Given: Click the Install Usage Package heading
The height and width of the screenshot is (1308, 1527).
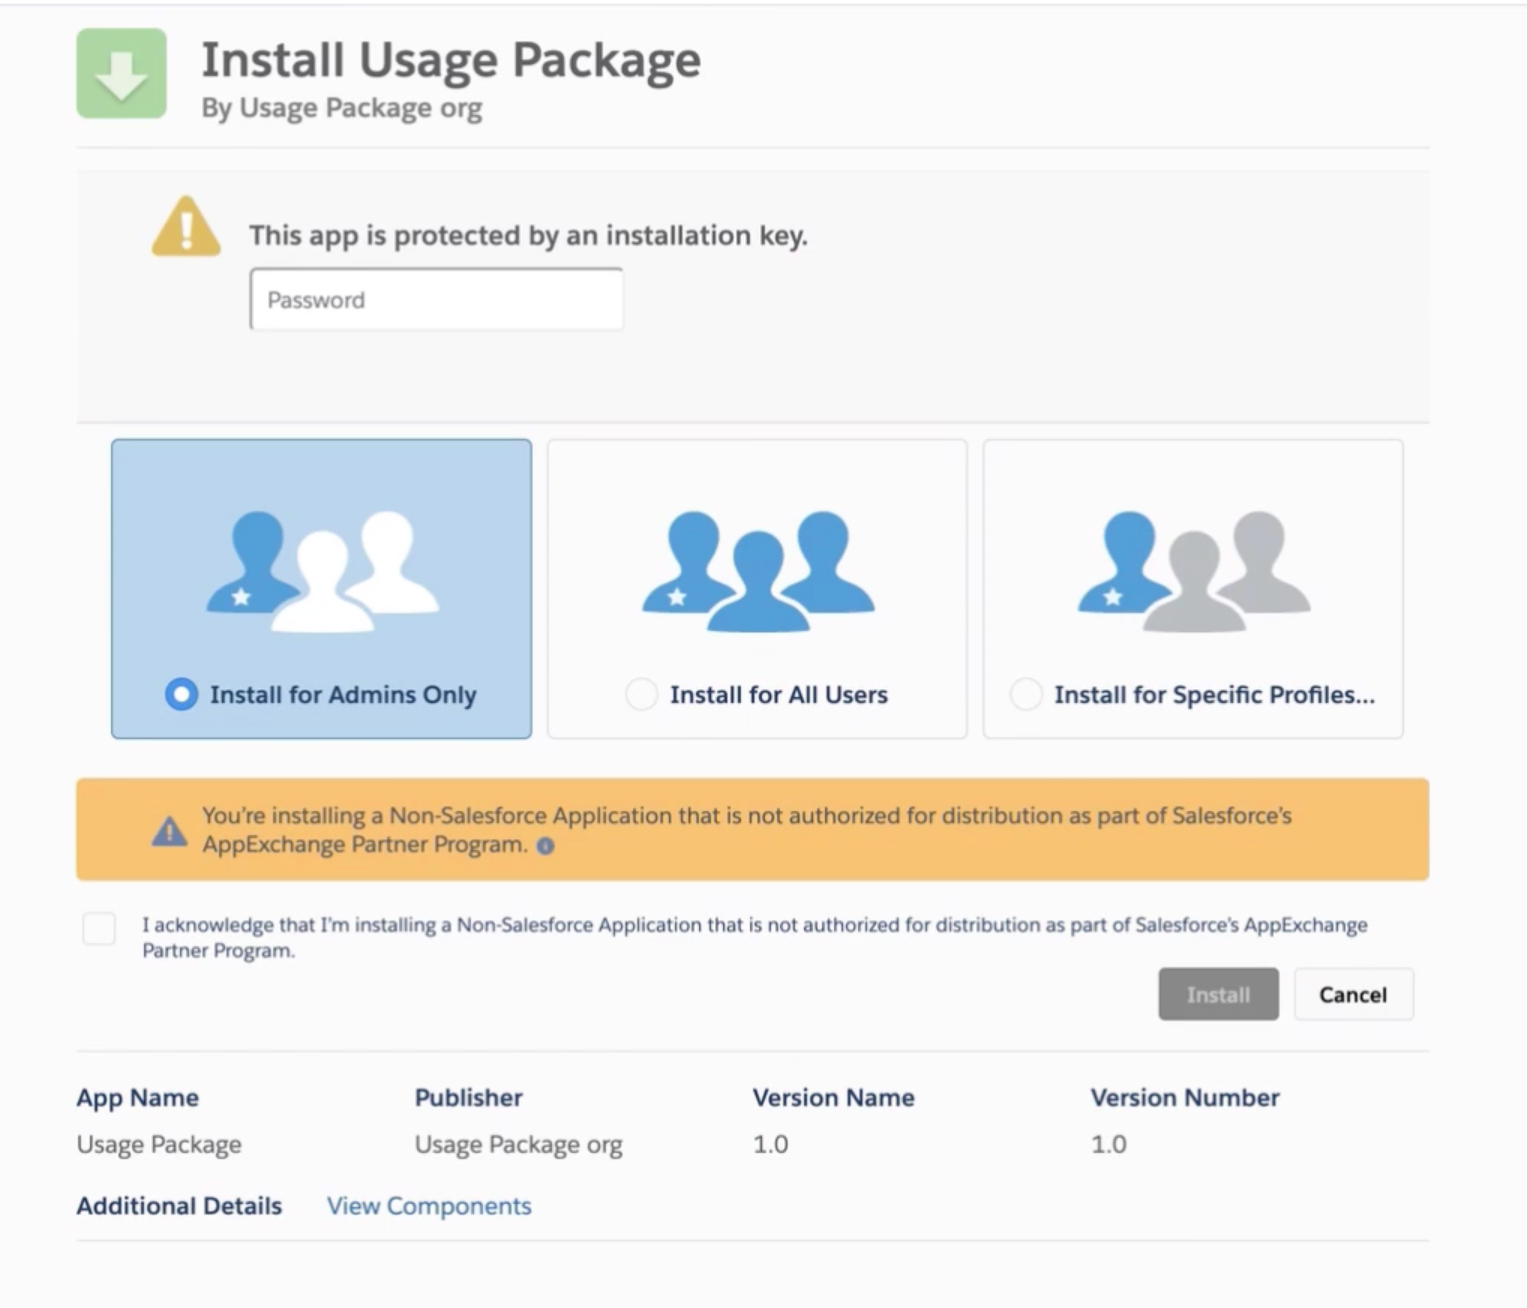Looking at the screenshot, I should (x=451, y=59).
